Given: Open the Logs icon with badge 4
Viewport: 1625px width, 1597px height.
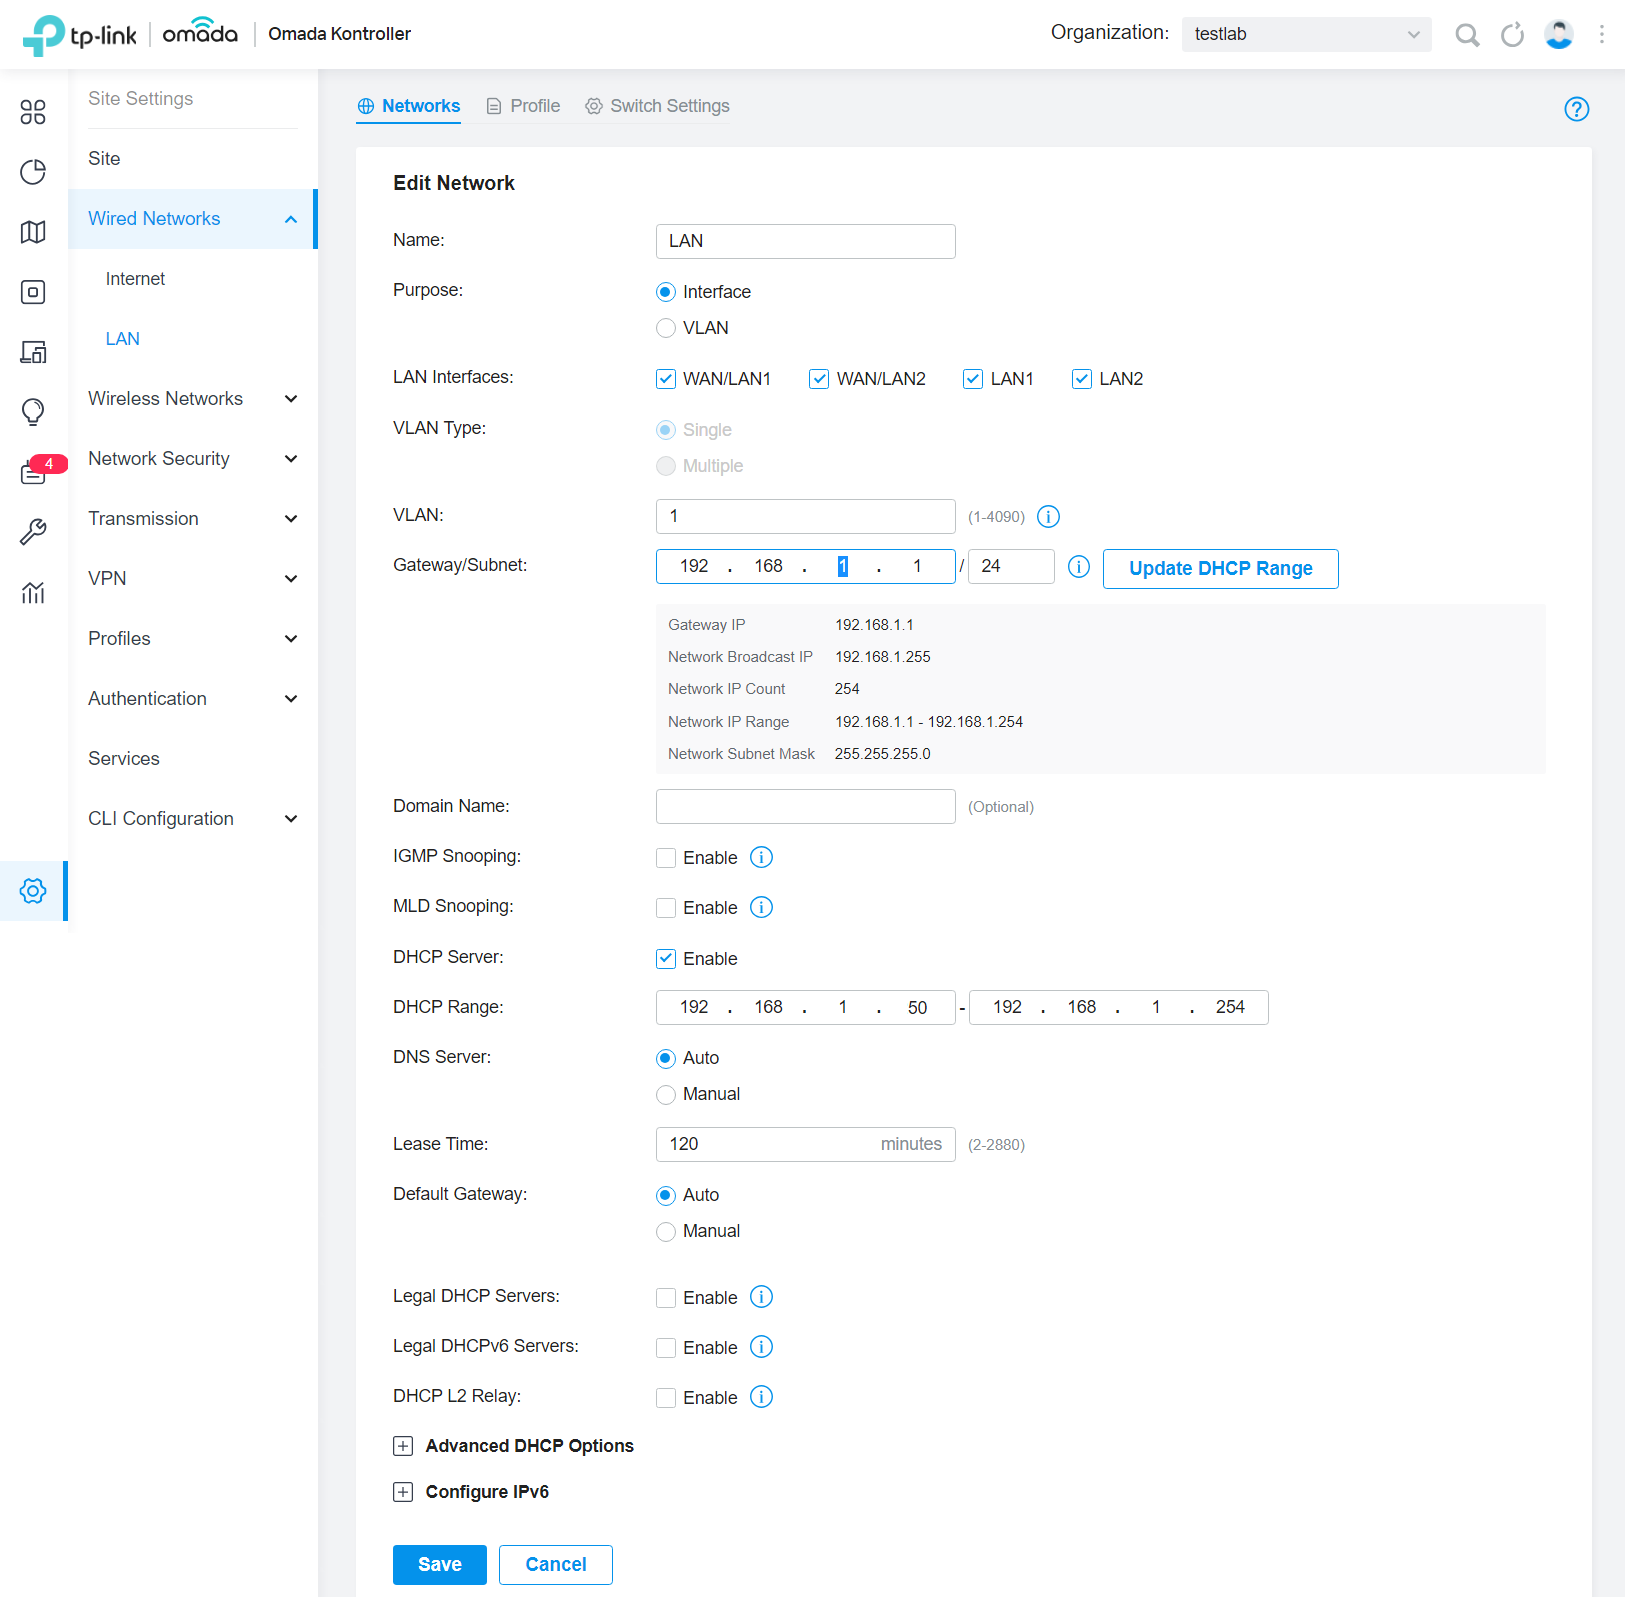Looking at the screenshot, I should (36, 471).
